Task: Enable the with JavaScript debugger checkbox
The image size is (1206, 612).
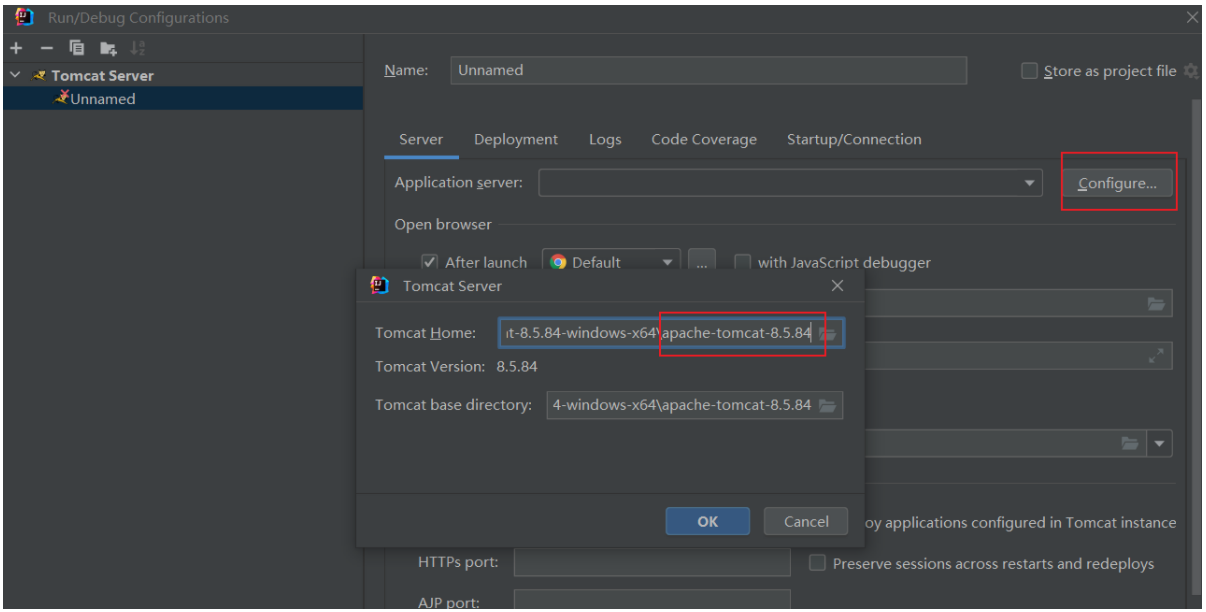Action: (742, 262)
